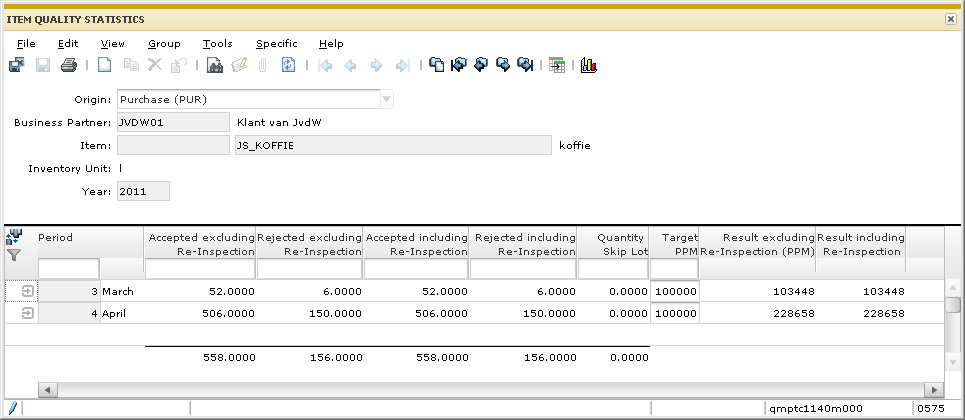
Task: Expand the Origin dropdown arrow
Action: (x=386, y=99)
